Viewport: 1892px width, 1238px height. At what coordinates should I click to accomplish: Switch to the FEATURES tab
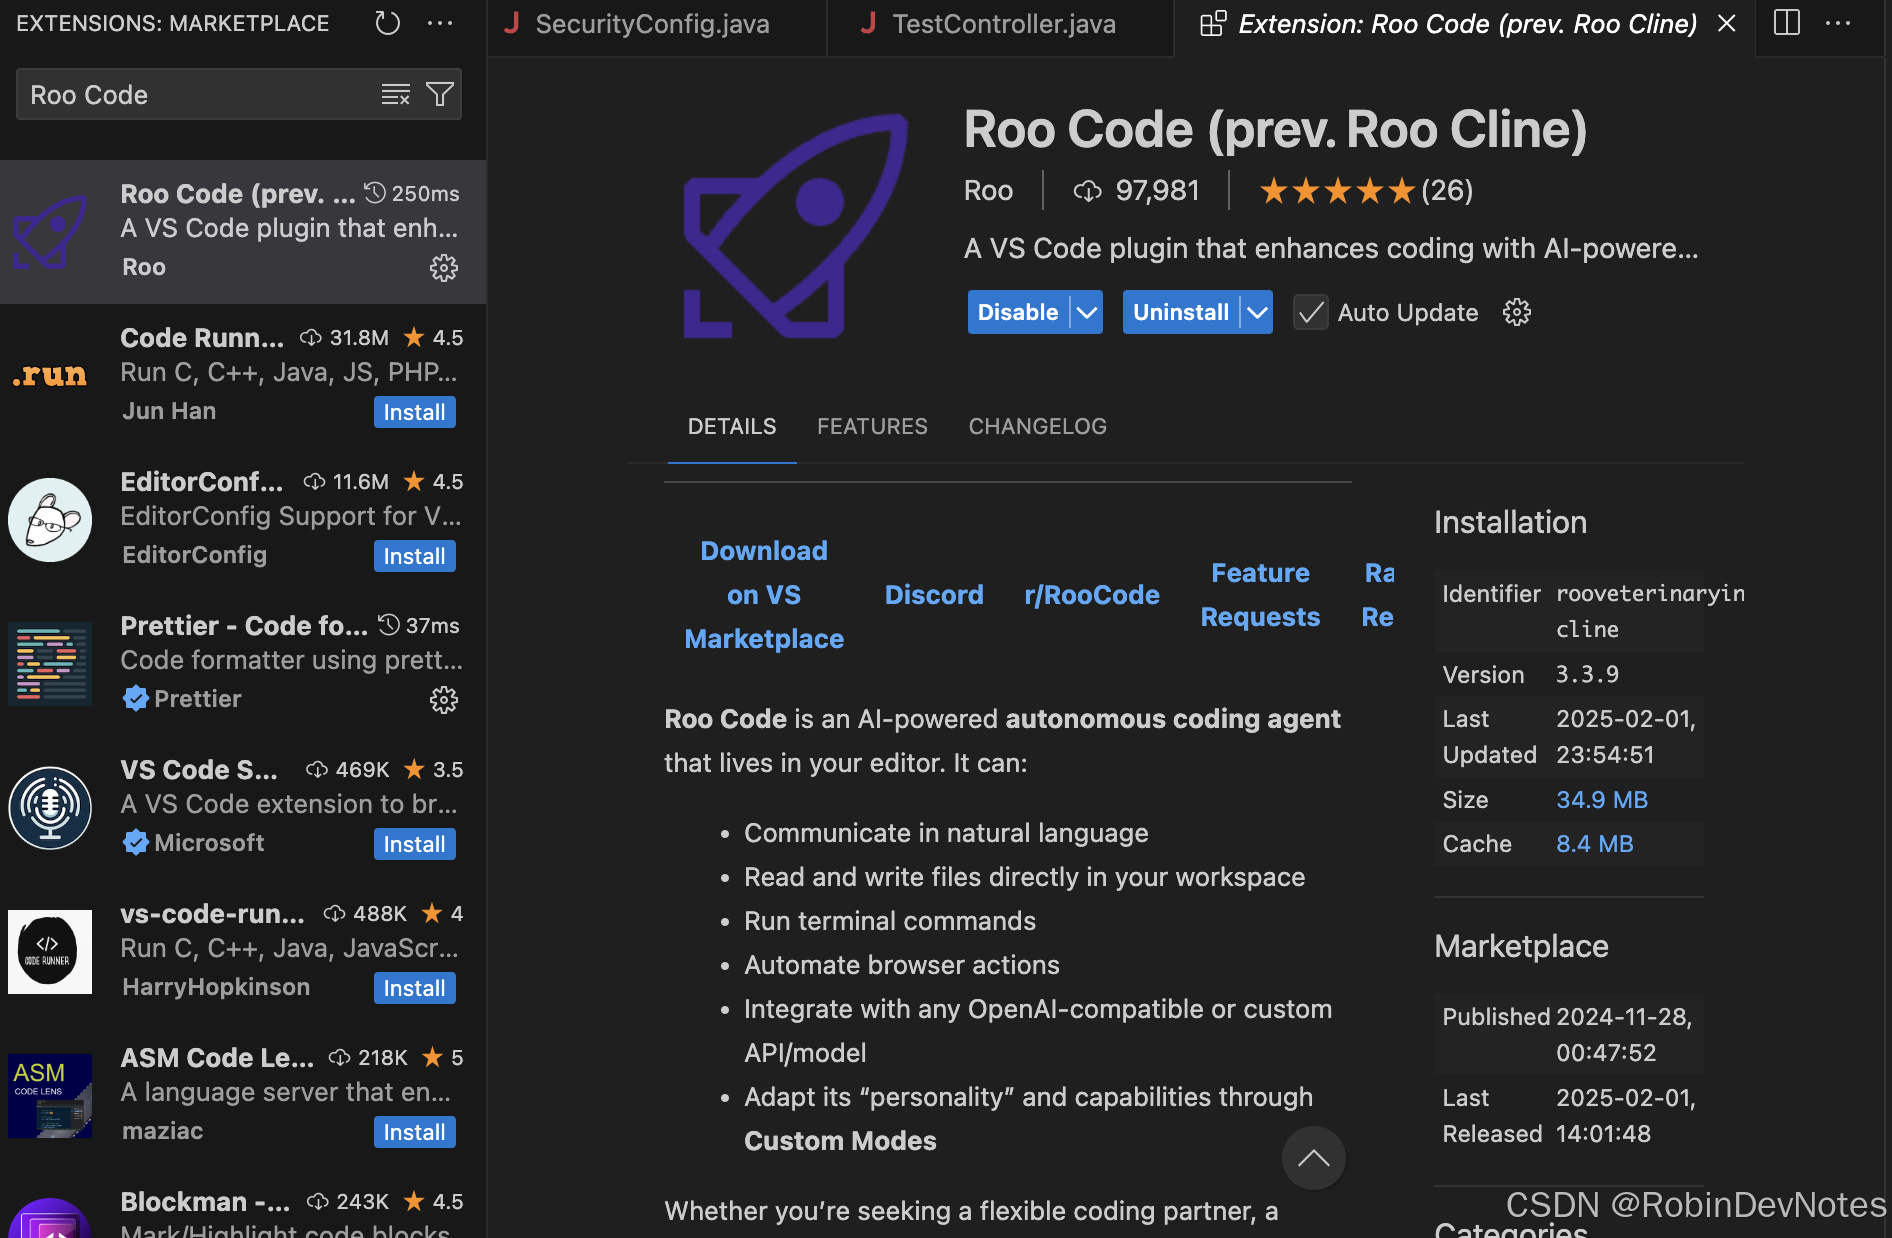point(872,427)
